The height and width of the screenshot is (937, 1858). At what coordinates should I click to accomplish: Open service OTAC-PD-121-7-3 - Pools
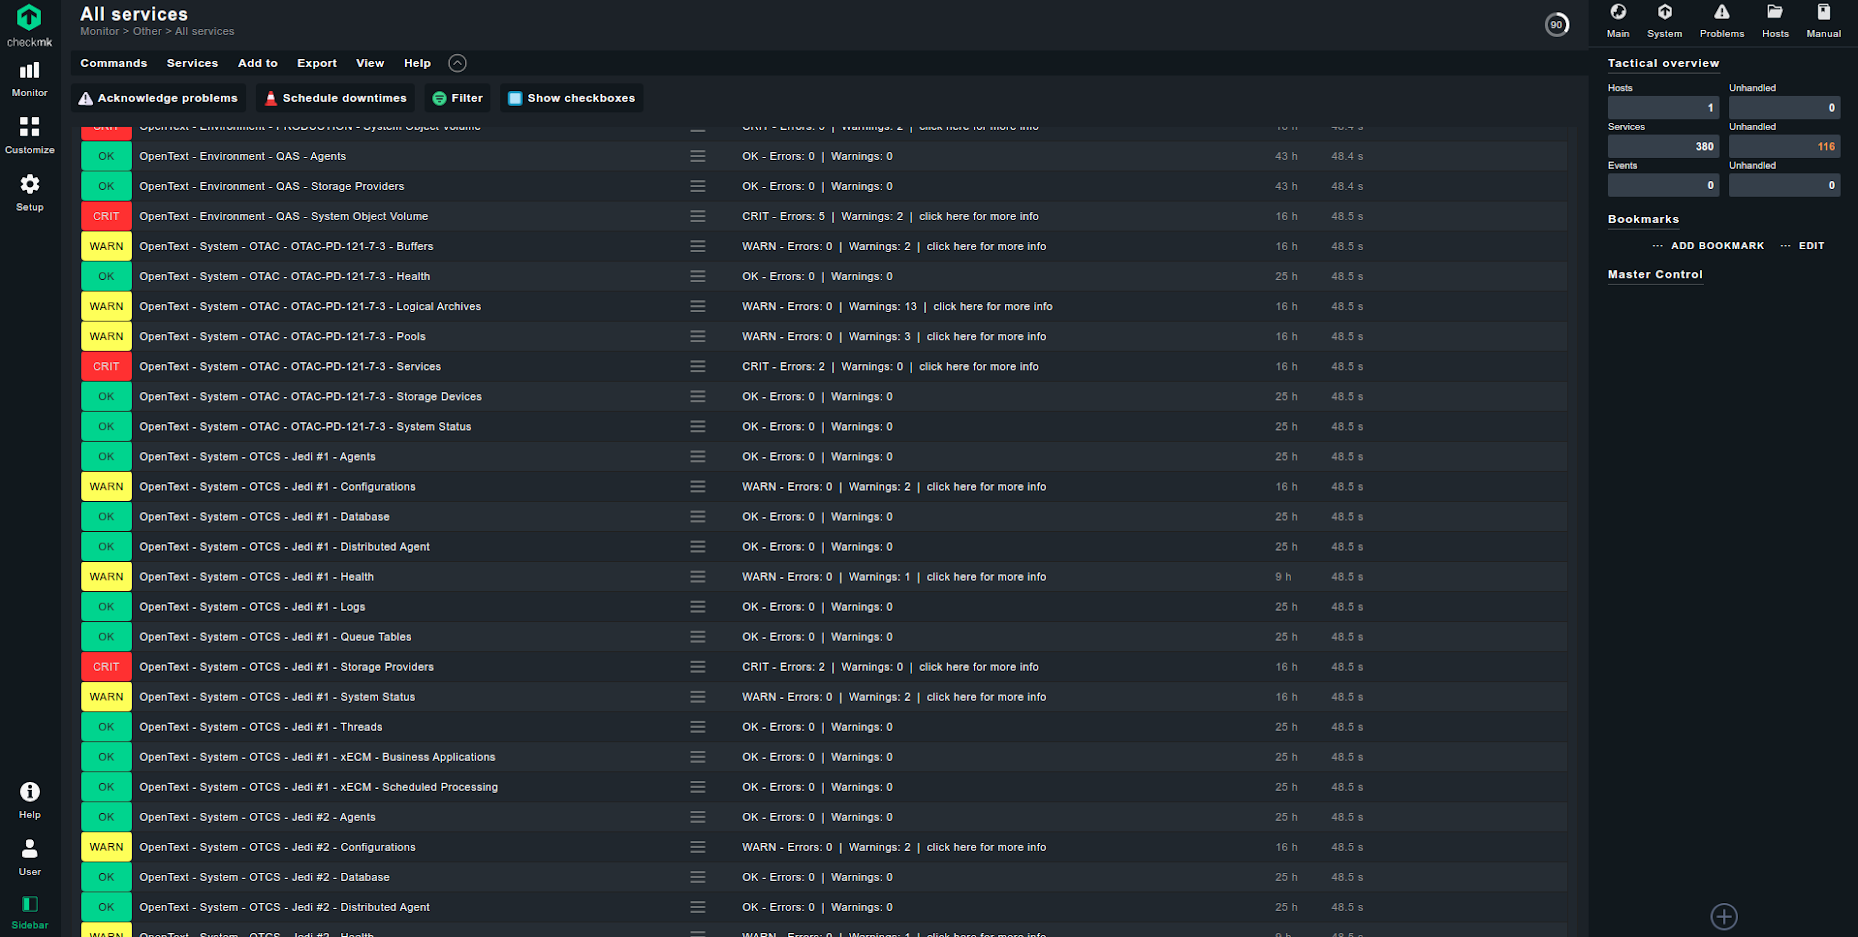pyautogui.click(x=282, y=336)
